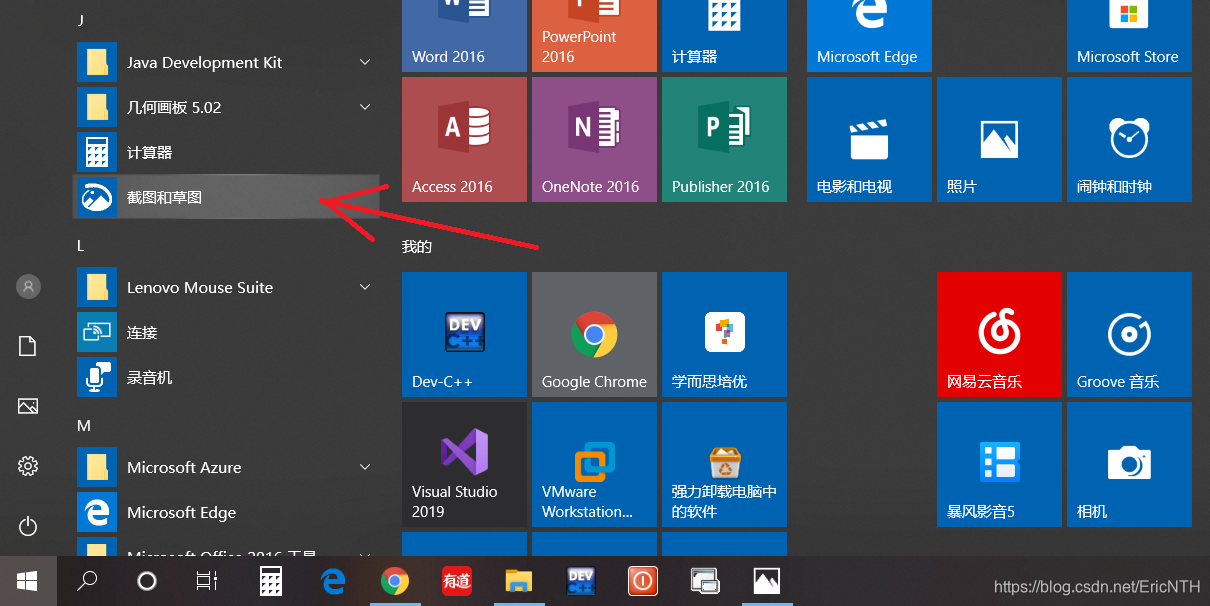Open Pictures from the Start rail
Viewport: 1210px width, 606px height.
[x=28, y=406]
